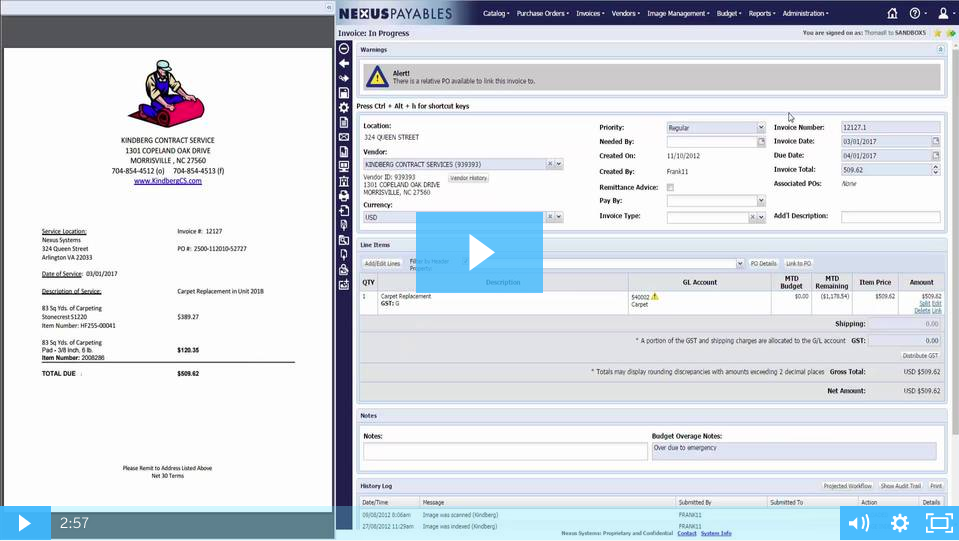Image resolution: width=959 pixels, height=541 pixels.
Task: Go to the home page icon
Action: coord(892,13)
